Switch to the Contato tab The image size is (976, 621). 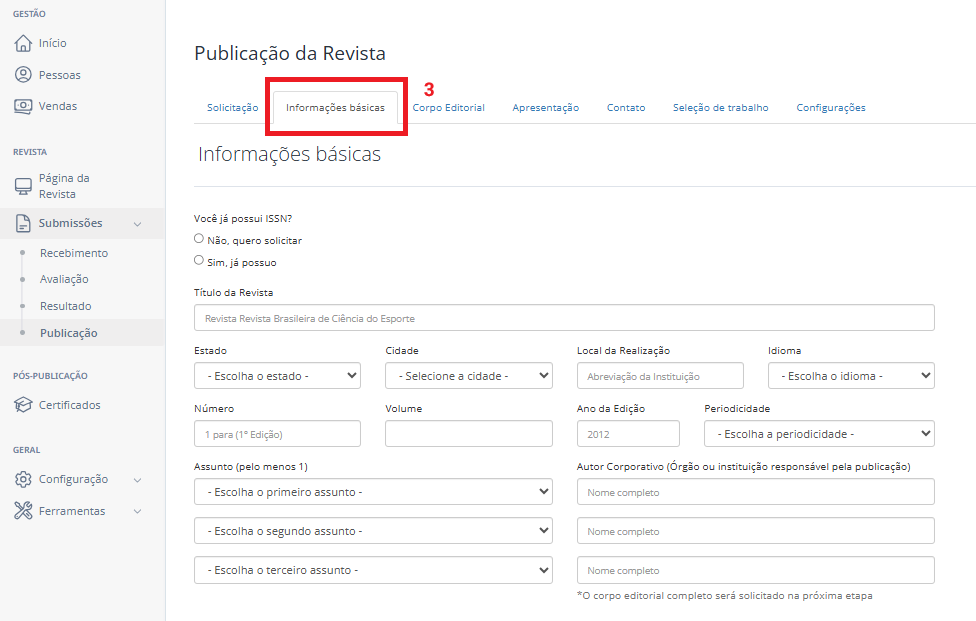(626, 108)
